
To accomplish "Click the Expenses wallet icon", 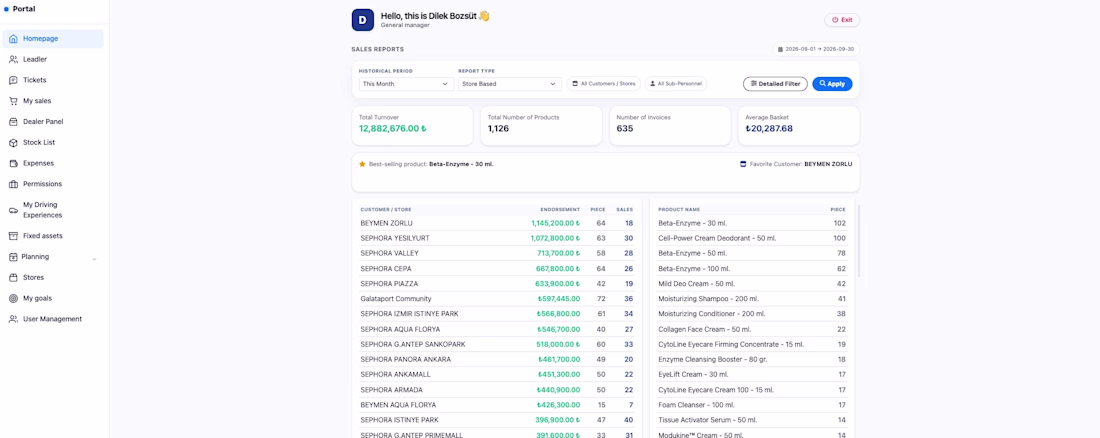I will click(13, 163).
